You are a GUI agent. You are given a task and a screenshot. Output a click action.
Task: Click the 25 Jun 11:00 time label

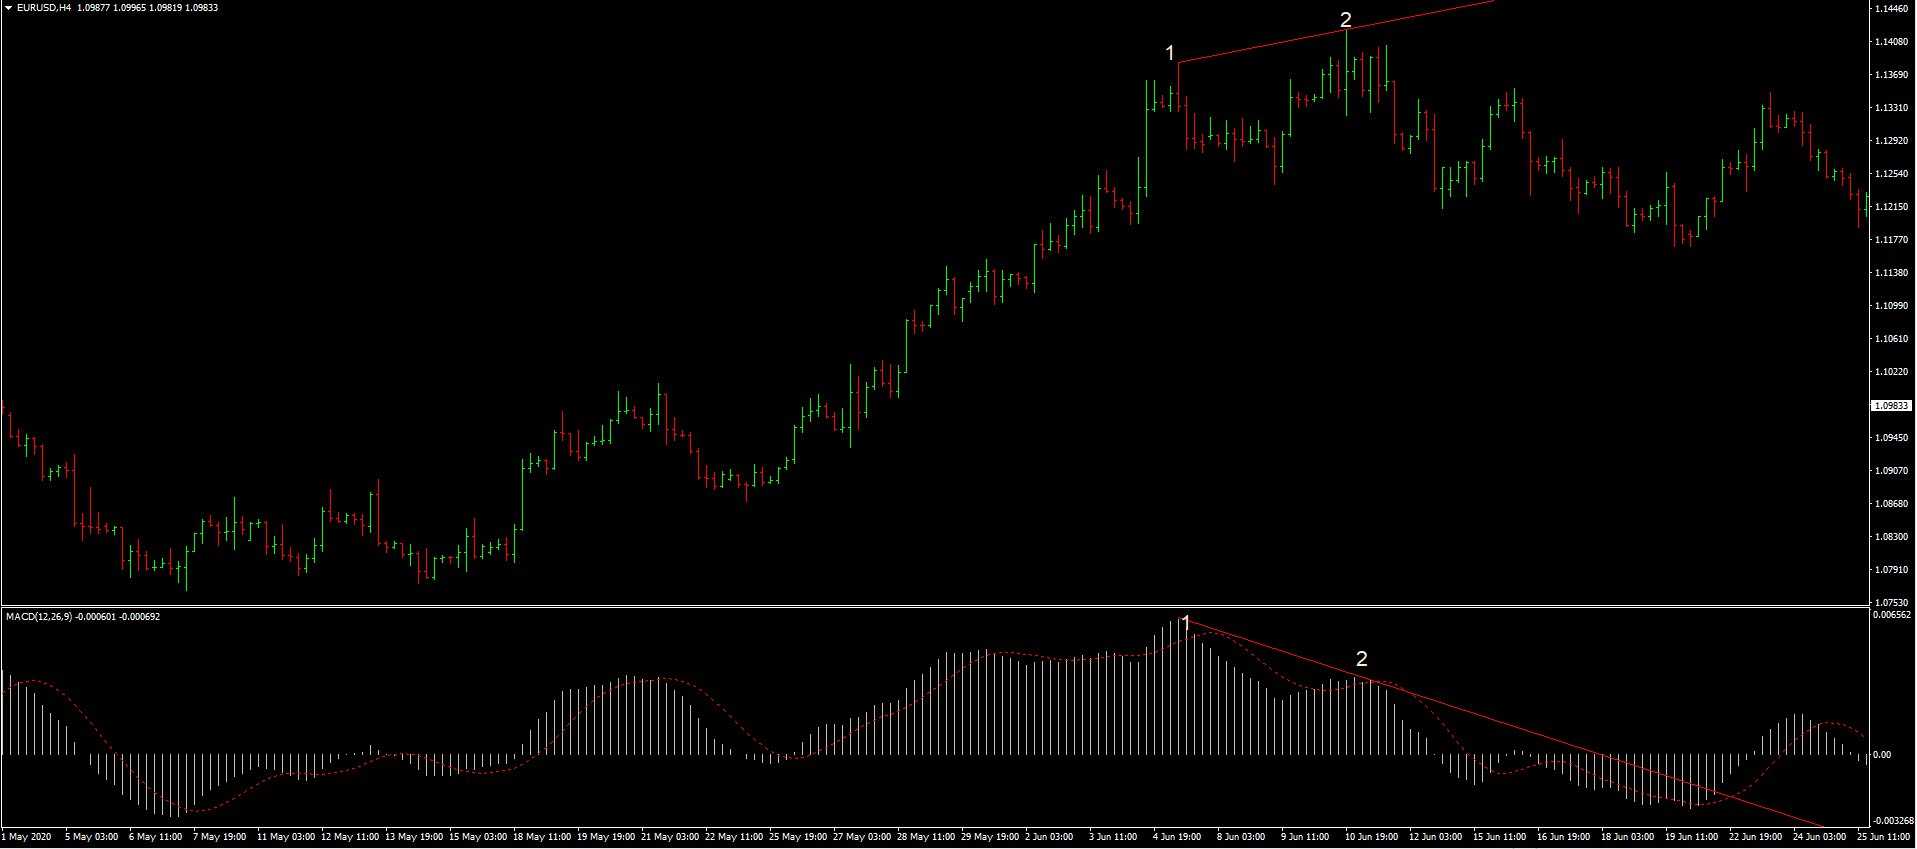pyautogui.click(x=1884, y=836)
